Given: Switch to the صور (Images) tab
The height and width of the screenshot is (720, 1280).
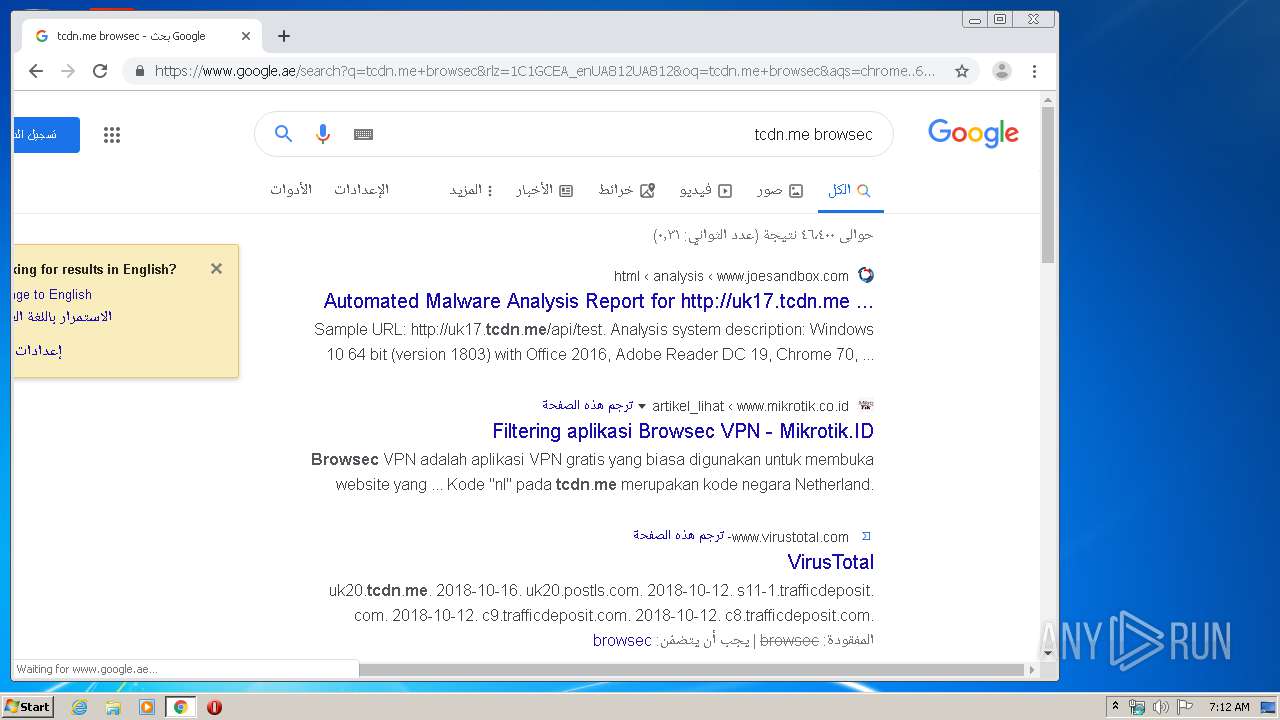Looking at the screenshot, I should (780, 190).
